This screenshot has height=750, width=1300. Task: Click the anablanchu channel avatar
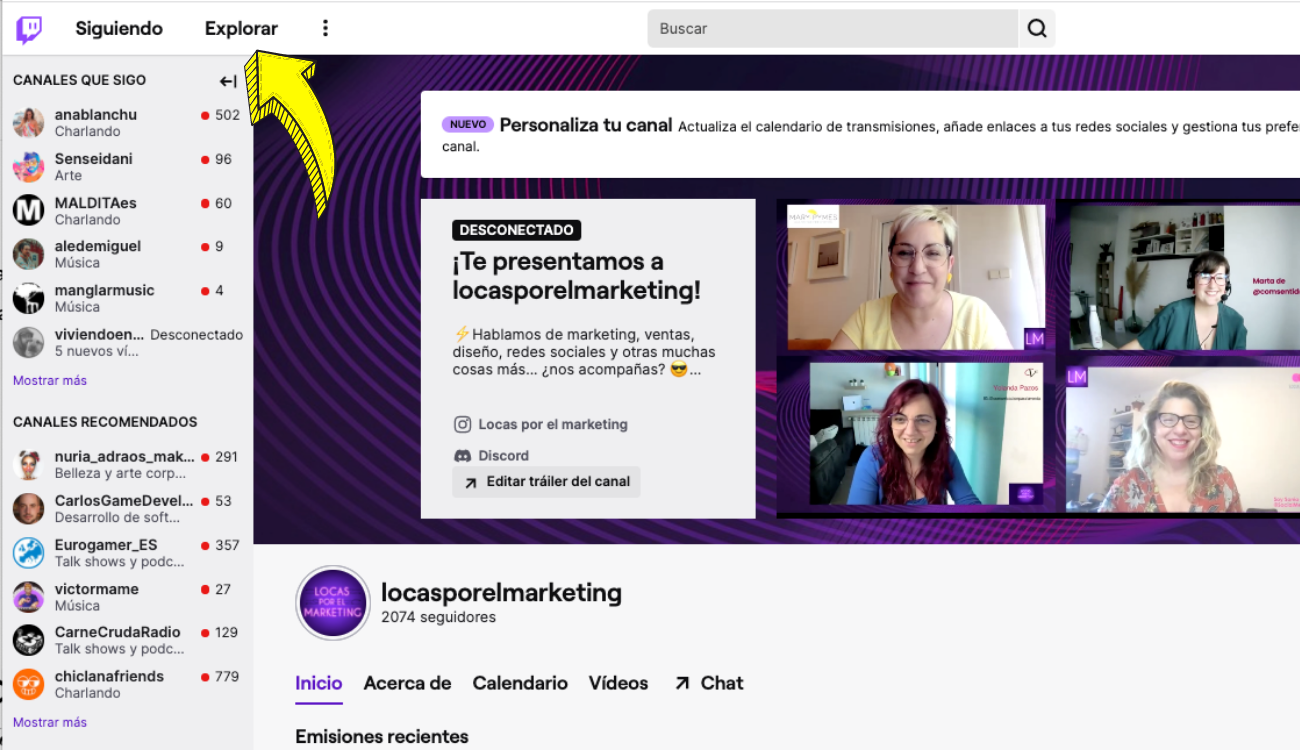tap(27, 122)
